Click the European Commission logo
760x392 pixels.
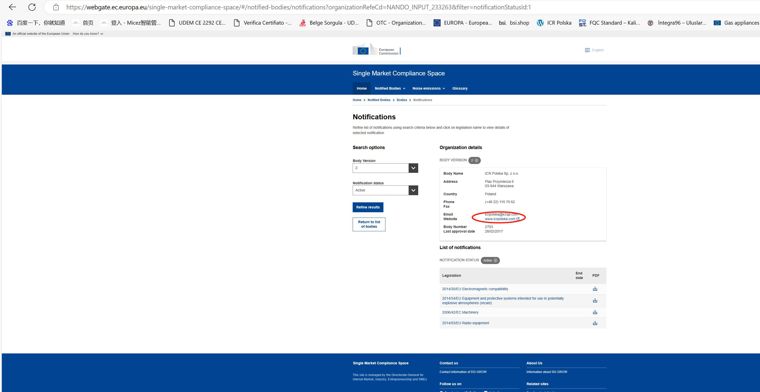[376, 50]
